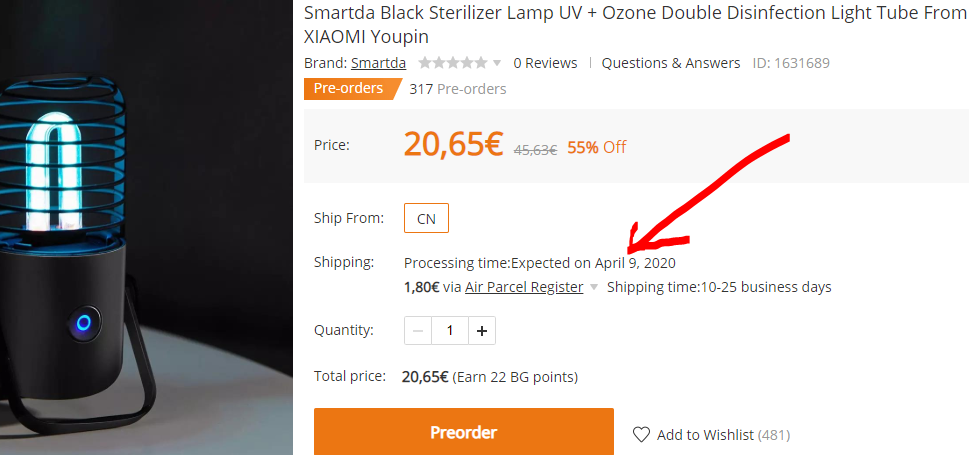Open the 0 Reviews section

pyautogui.click(x=545, y=63)
